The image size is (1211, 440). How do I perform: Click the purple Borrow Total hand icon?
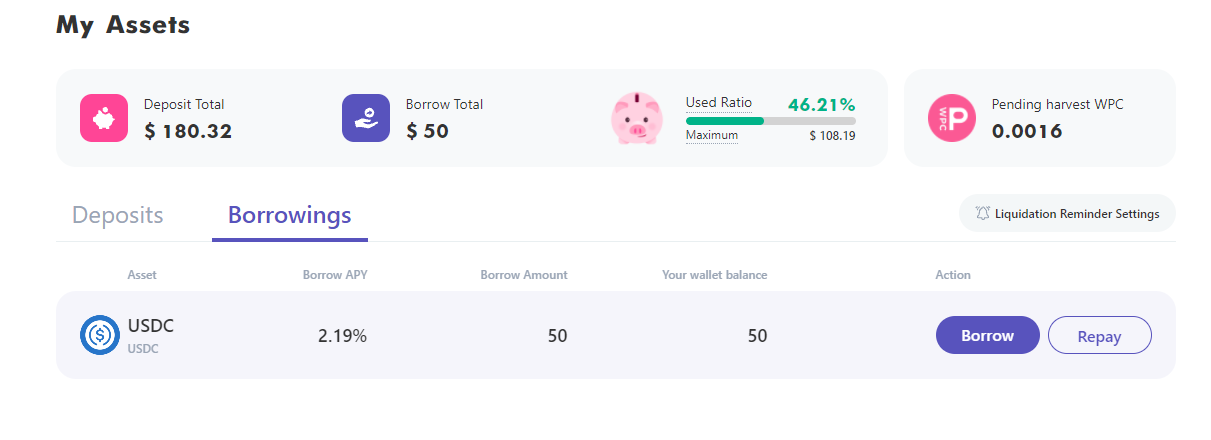(x=366, y=118)
